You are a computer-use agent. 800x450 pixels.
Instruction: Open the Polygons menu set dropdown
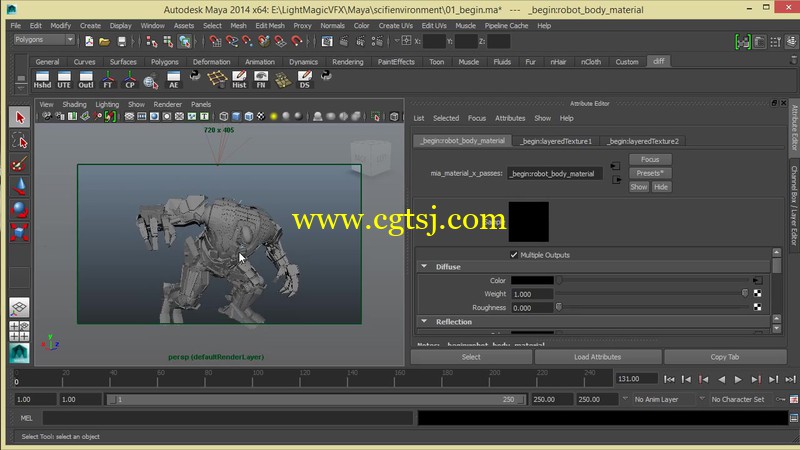pos(44,39)
